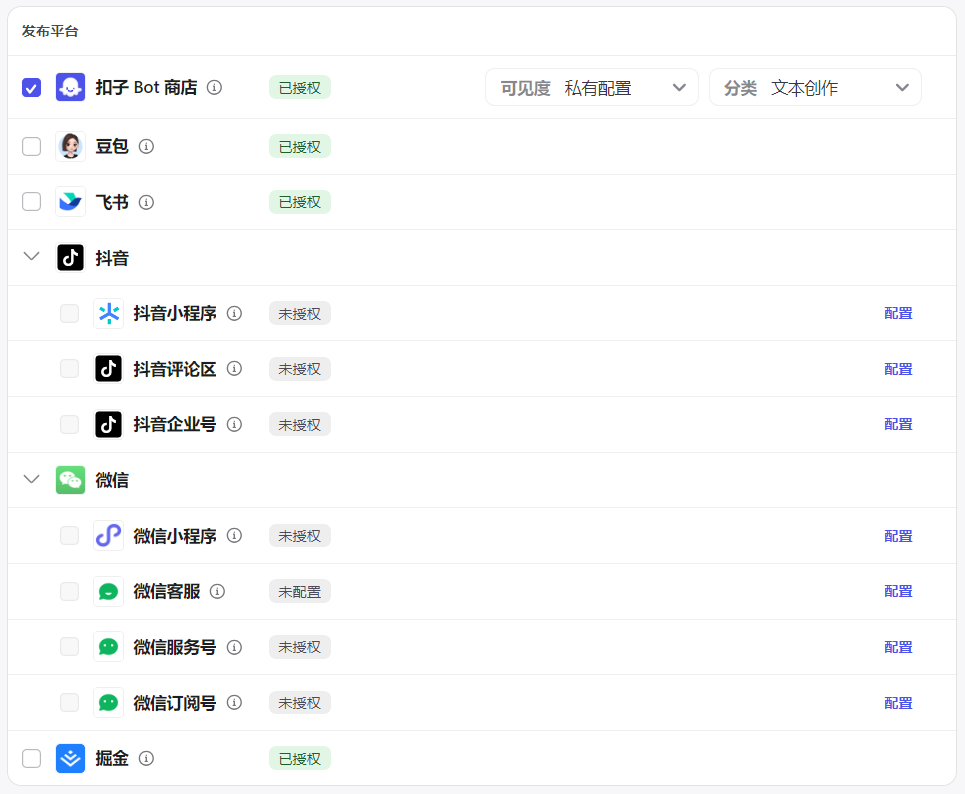This screenshot has height=794, width=965.
Task: Click 配置 link for 抖音小程序
Action: pyautogui.click(x=898, y=313)
